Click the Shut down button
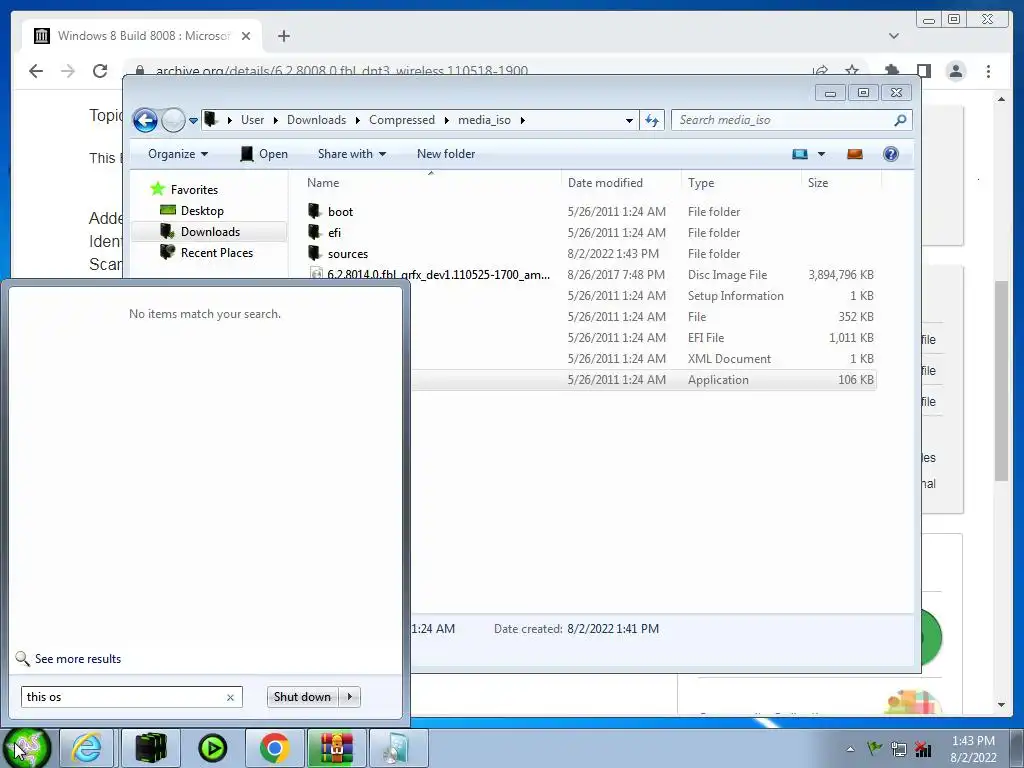This screenshot has width=1024, height=768. click(302, 697)
